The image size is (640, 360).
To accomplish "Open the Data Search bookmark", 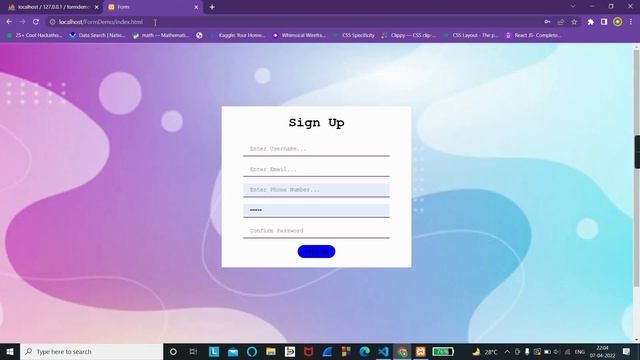I will [98, 36].
